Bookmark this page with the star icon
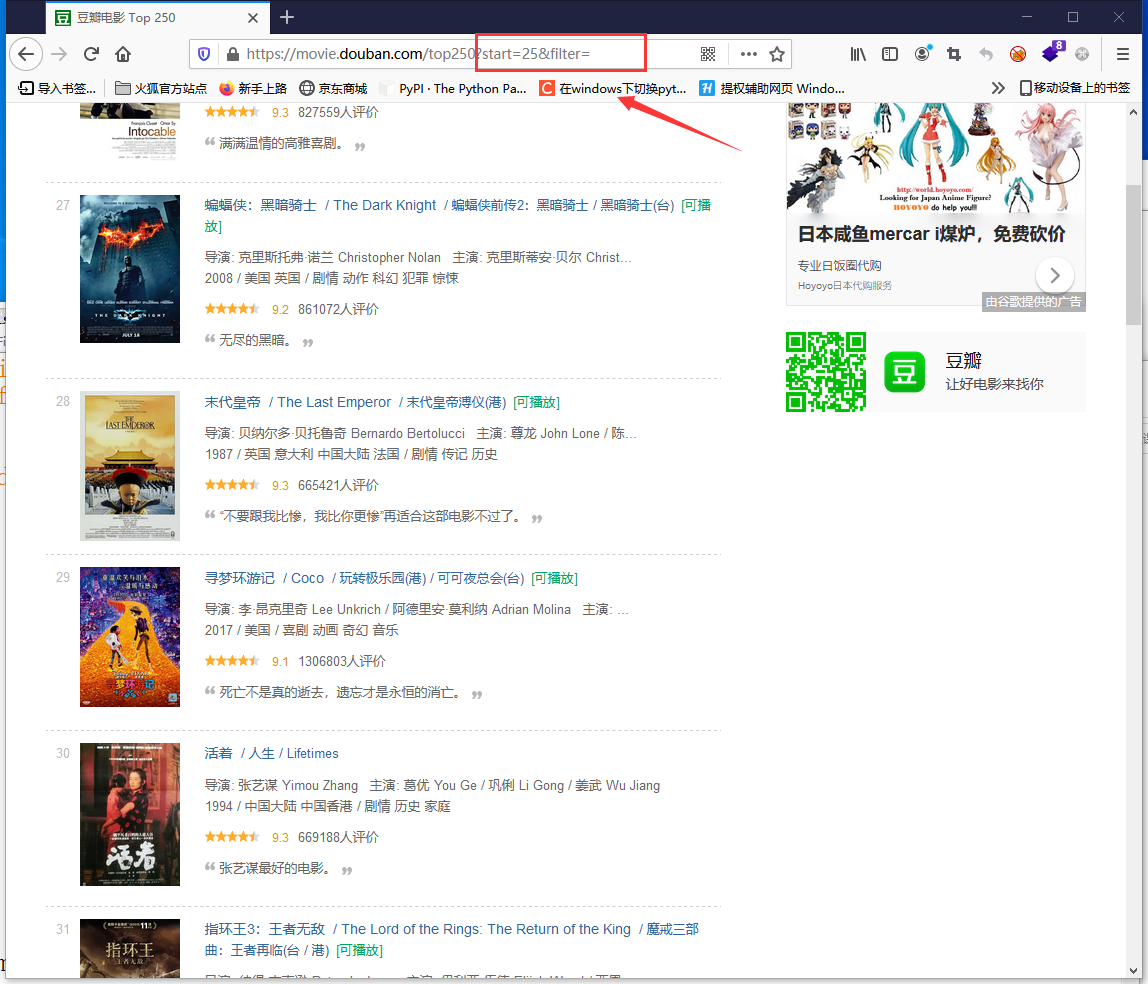 pos(776,54)
